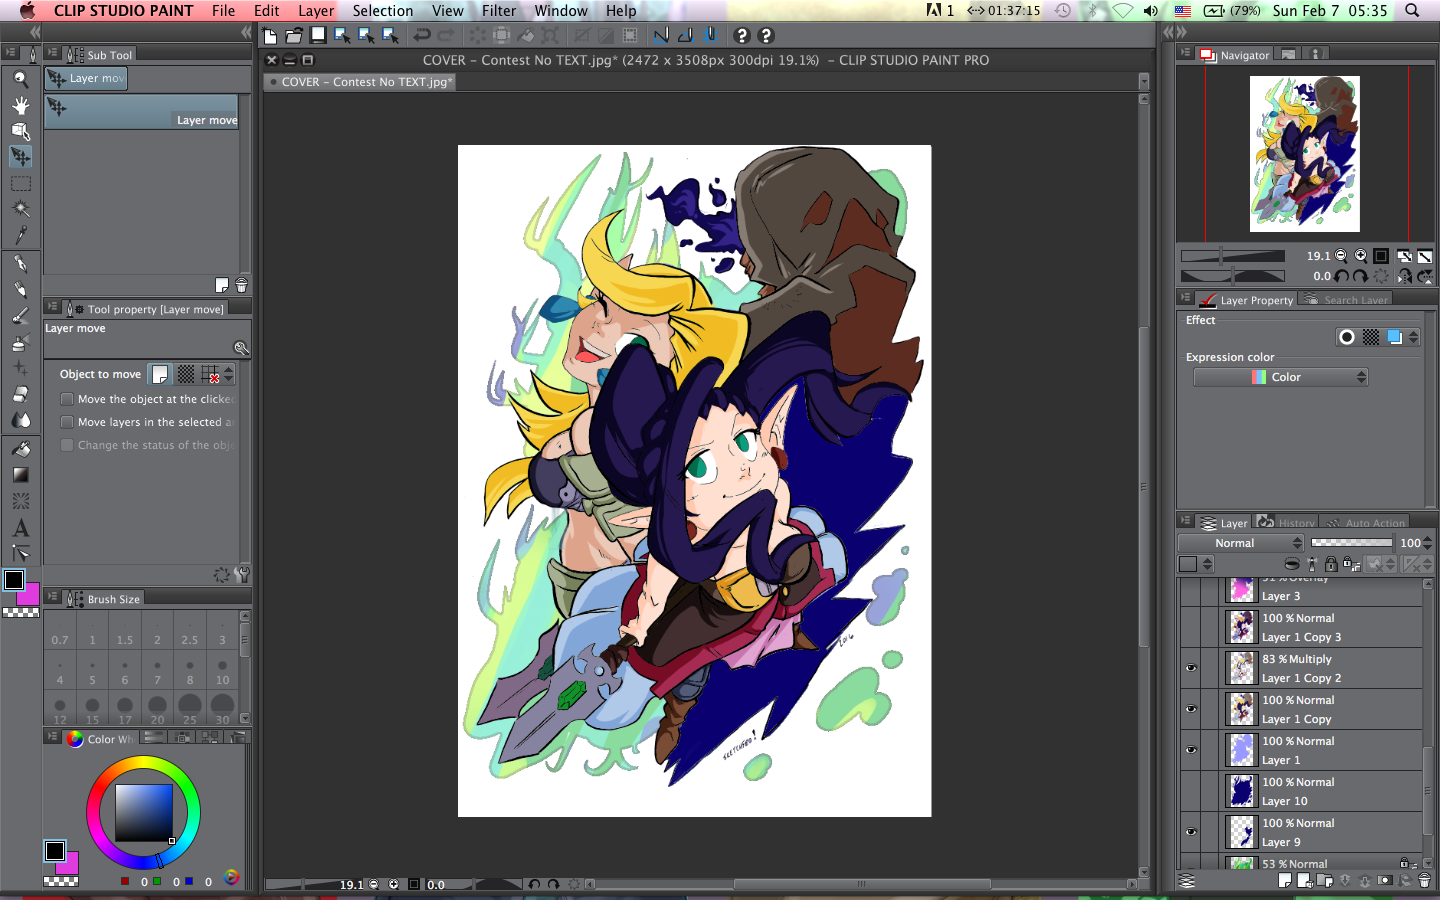Show hidden Layer 10 via visibility box
1440x900 pixels.
(1191, 791)
